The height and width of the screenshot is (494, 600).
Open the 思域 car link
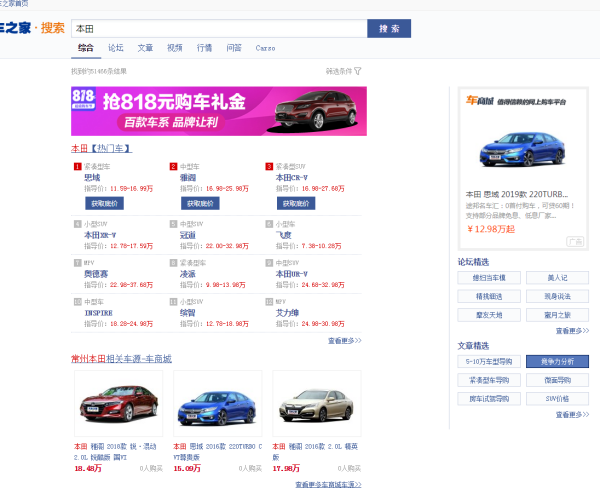coord(92,178)
